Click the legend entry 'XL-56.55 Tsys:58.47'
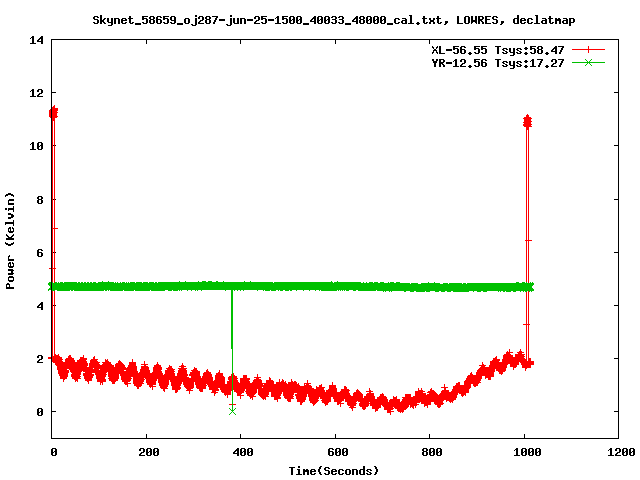 (498, 50)
